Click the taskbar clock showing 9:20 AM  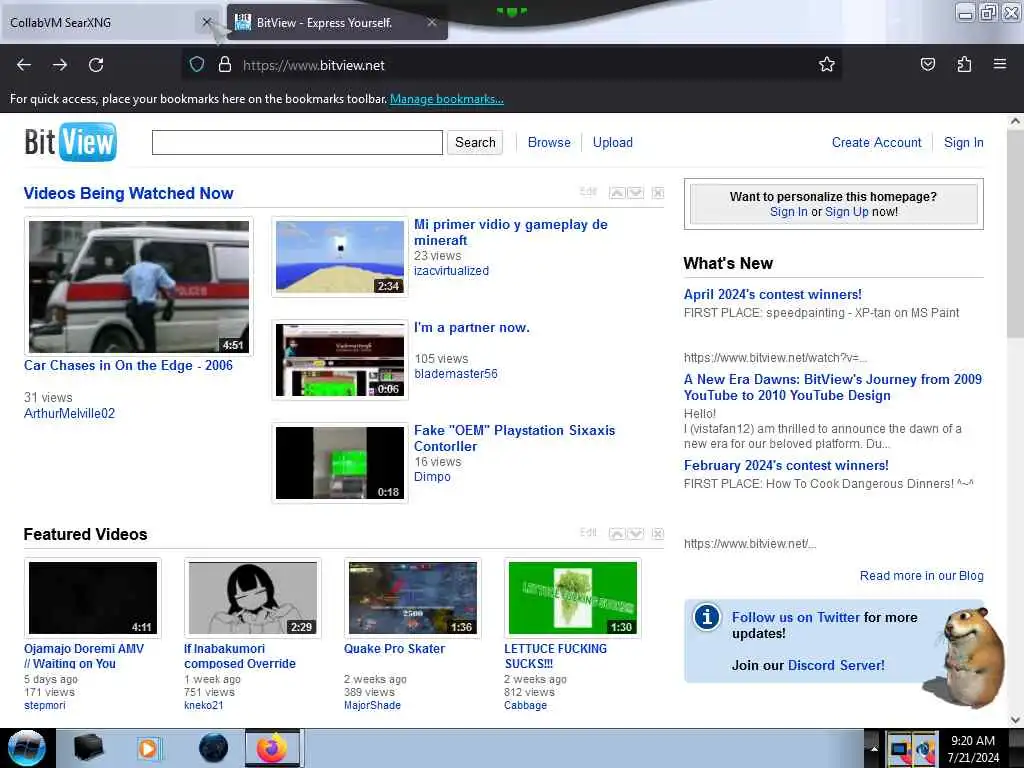point(973,749)
